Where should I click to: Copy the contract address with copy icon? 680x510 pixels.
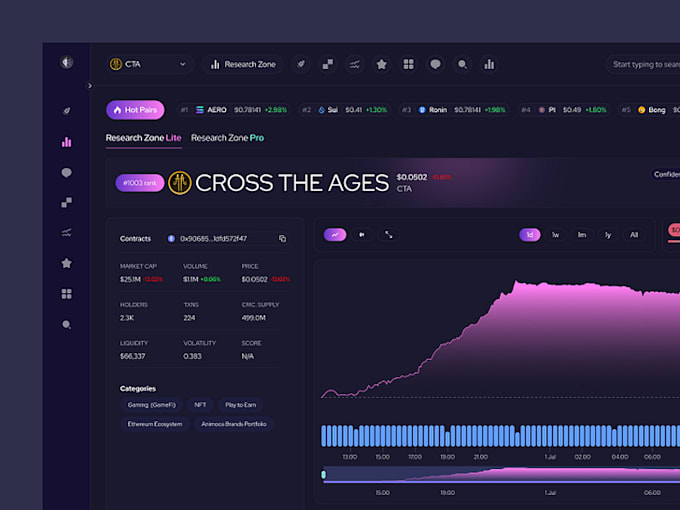(x=282, y=239)
